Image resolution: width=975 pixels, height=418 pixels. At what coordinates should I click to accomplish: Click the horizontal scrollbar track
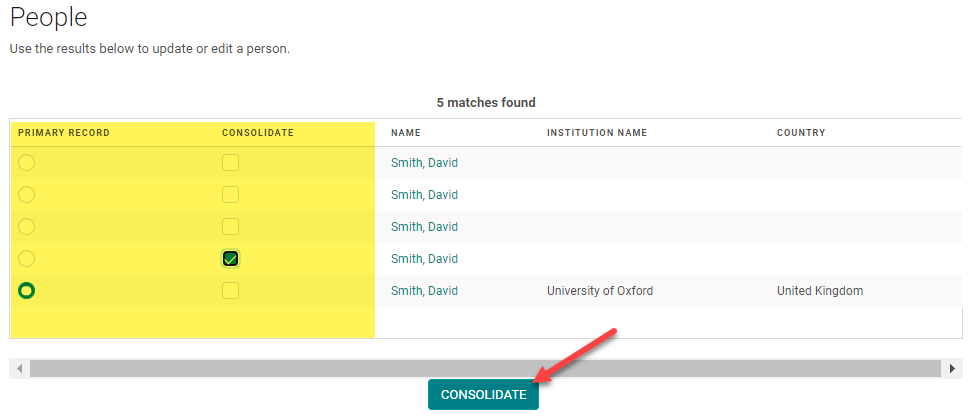[x=485, y=369]
